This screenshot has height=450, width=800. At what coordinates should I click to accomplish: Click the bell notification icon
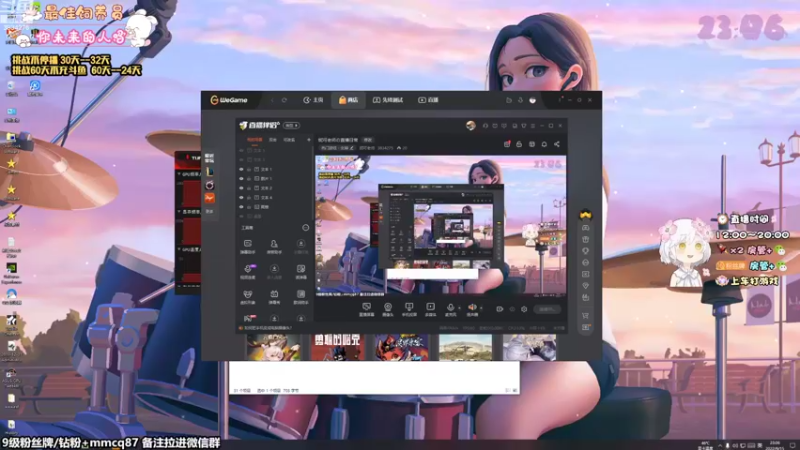click(x=544, y=144)
